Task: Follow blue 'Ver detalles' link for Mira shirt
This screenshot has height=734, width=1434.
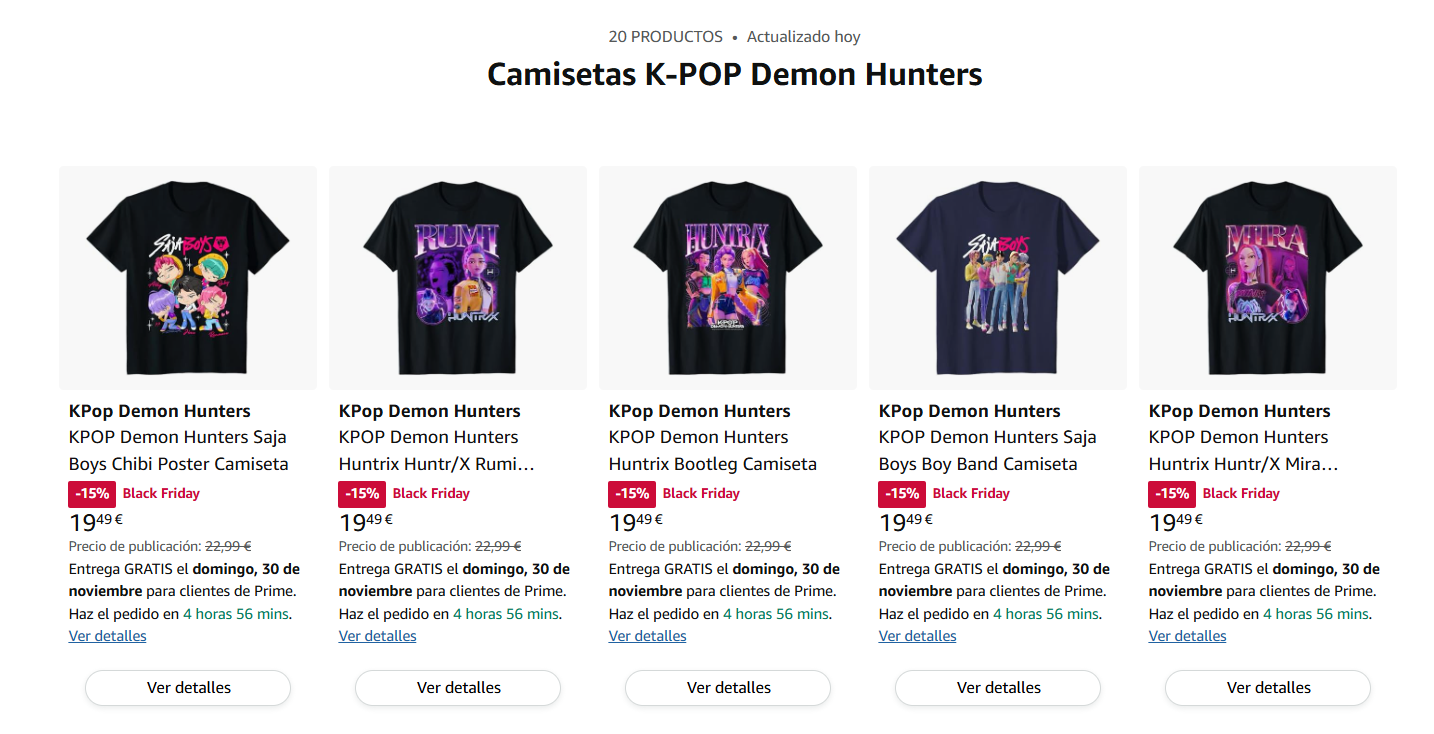Action: tap(1188, 636)
